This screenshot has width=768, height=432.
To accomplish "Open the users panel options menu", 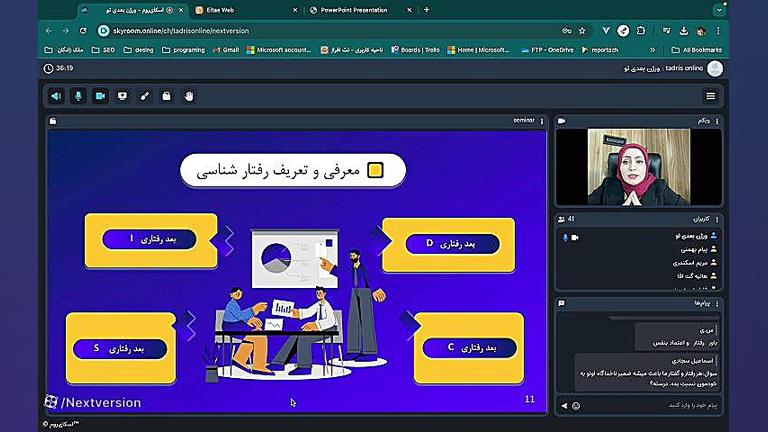I will pyautogui.click(x=717, y=219).
